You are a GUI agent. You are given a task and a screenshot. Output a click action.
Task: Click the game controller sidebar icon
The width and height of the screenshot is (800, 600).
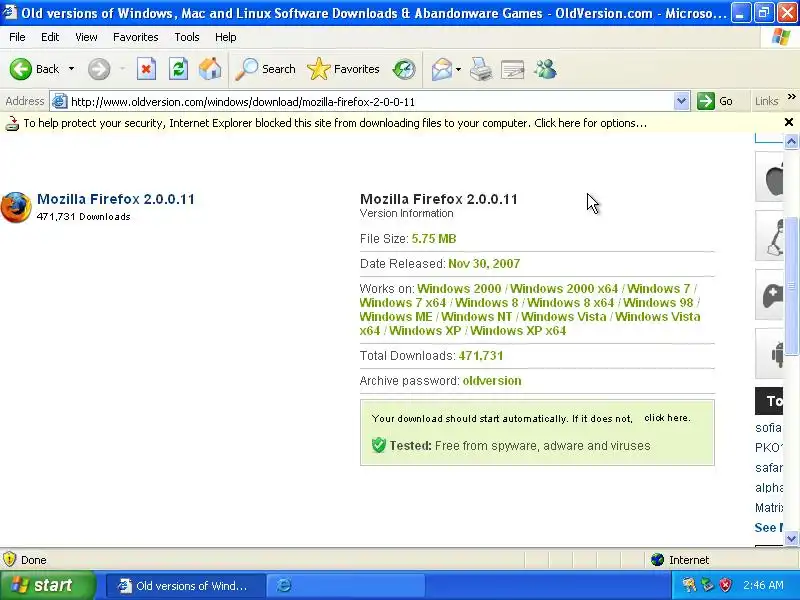coord(770,295)
